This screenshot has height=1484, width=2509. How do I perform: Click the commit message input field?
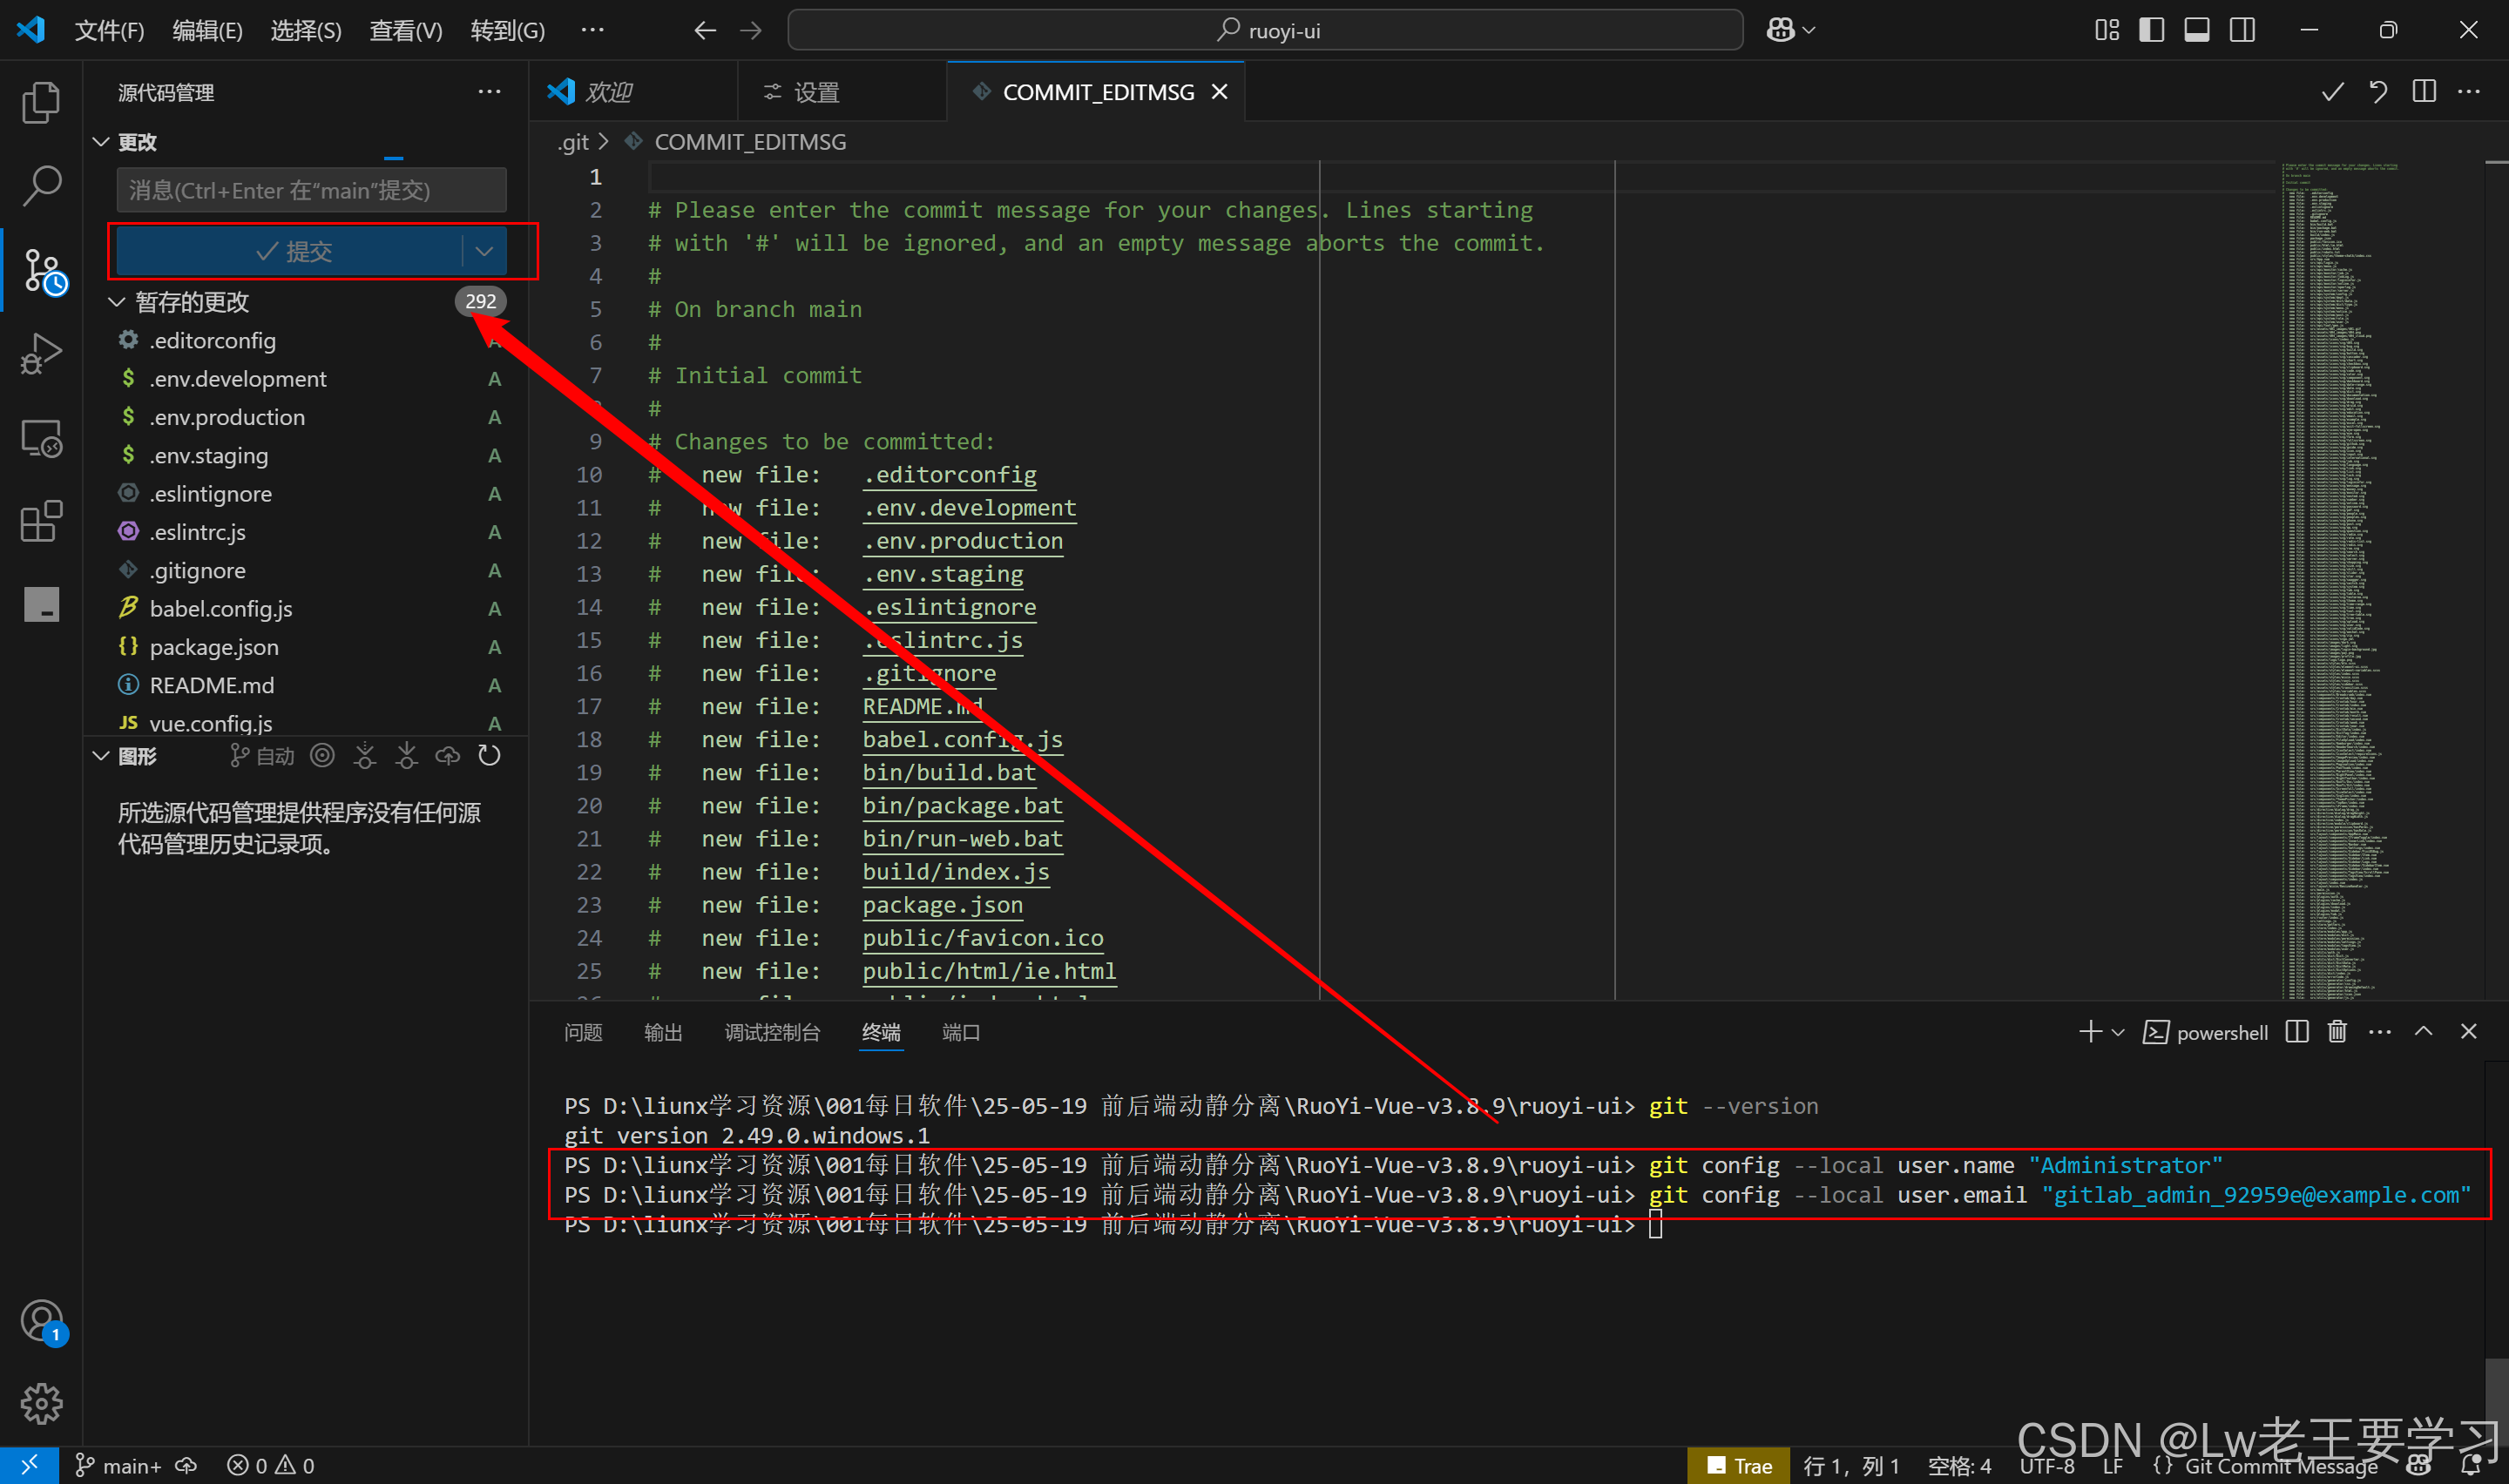point(310,190)
